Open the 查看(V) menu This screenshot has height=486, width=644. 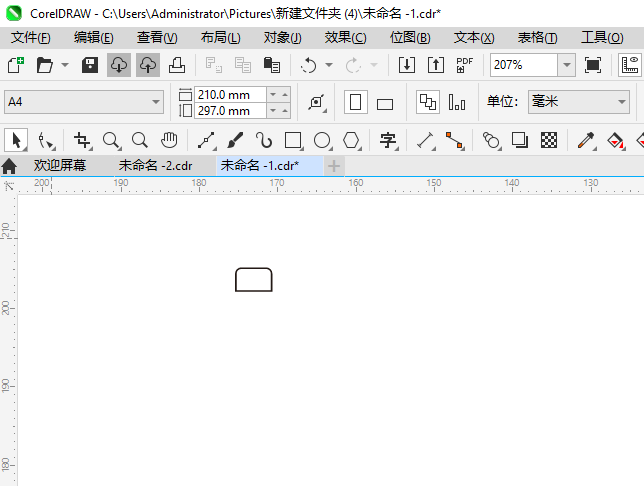157,38
